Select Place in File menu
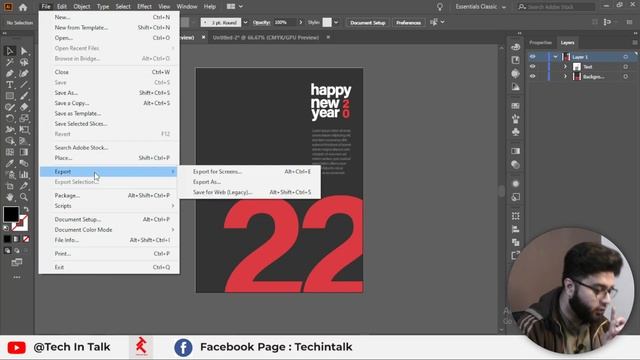Image resolution: width=640 pixels, height=360 pixels. [x=109, y=158]
